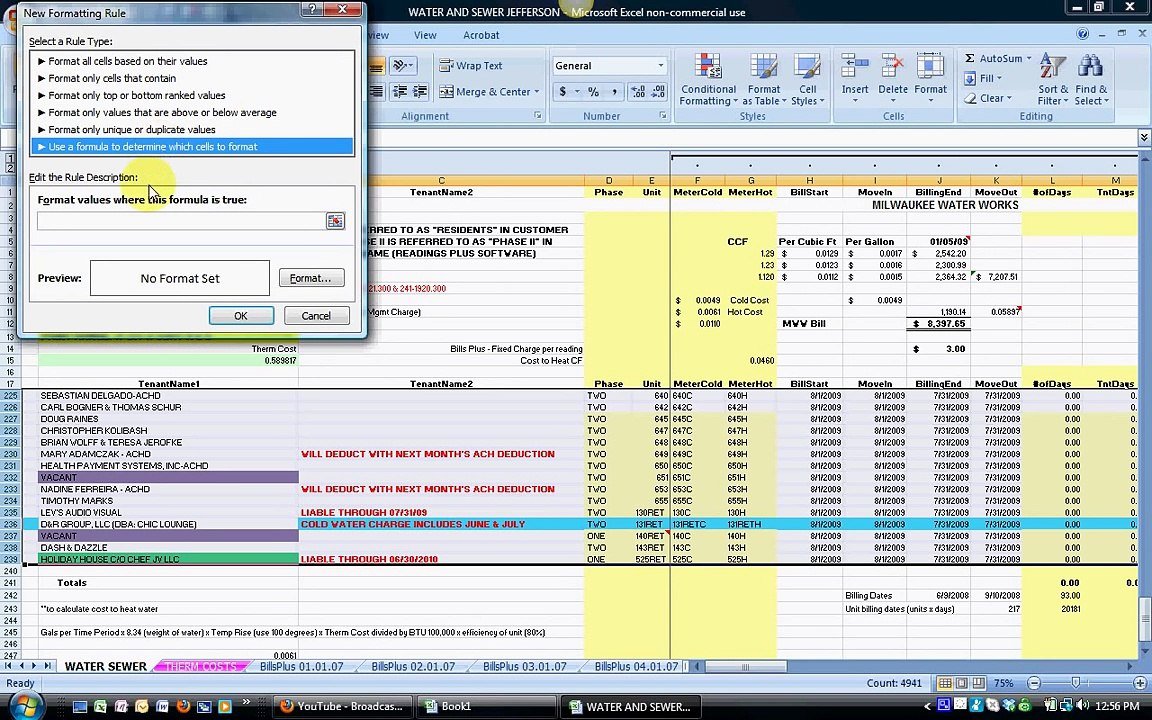Apply Comma Style format
Screen dimensions: 1152x720
[x=614, y=92]
